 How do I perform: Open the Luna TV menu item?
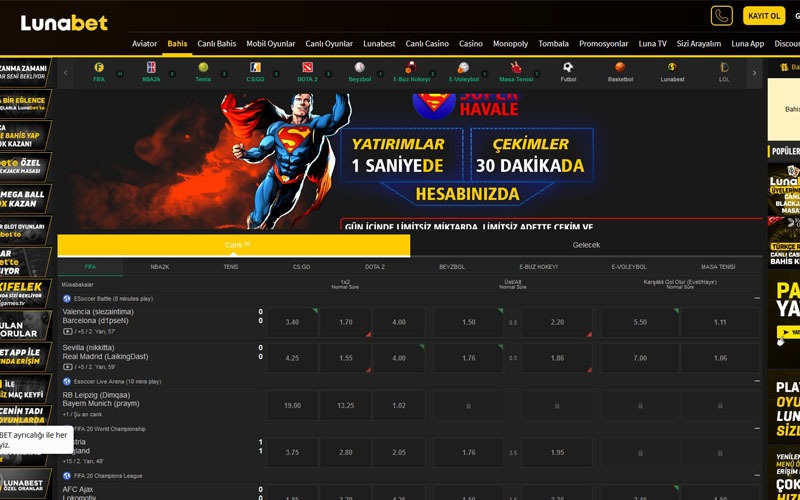click(653, 44)
